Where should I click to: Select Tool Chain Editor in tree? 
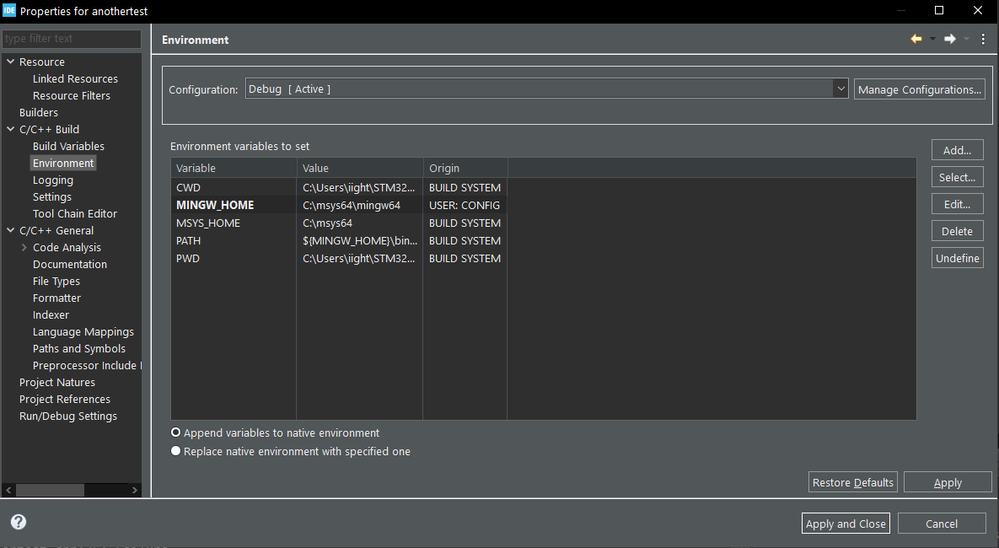[x=74, y=213]
